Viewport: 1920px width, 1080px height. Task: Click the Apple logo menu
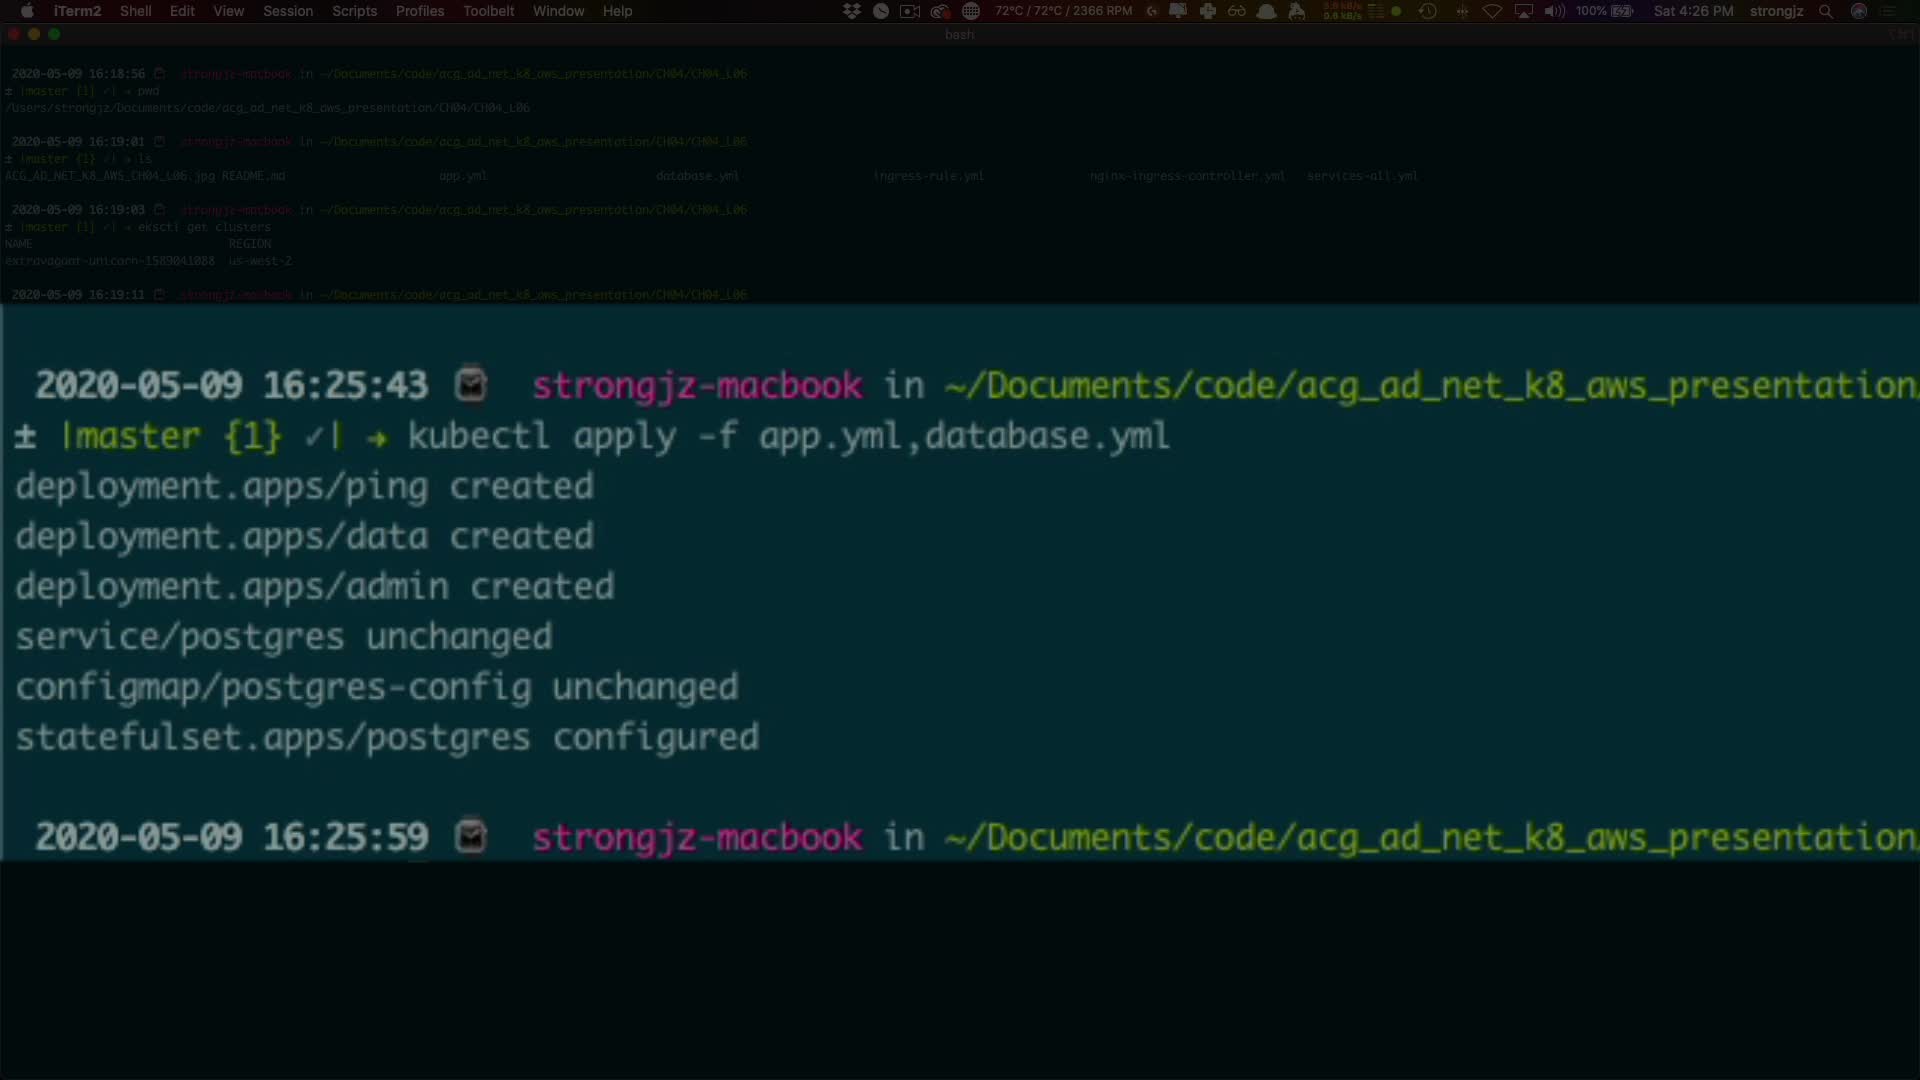pyautogui.click(x=27, y=11)
